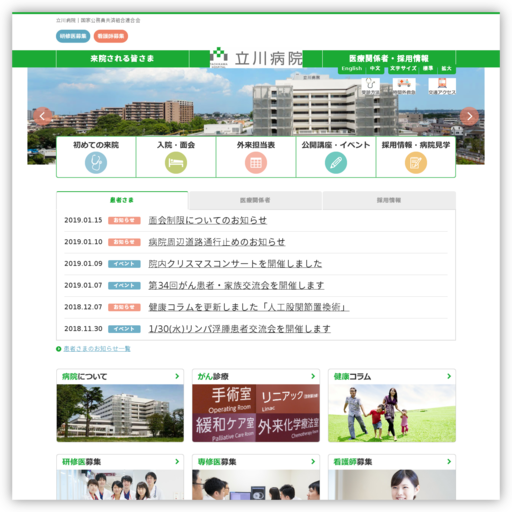Click the 立川病院 title text in header

[269, 59]
